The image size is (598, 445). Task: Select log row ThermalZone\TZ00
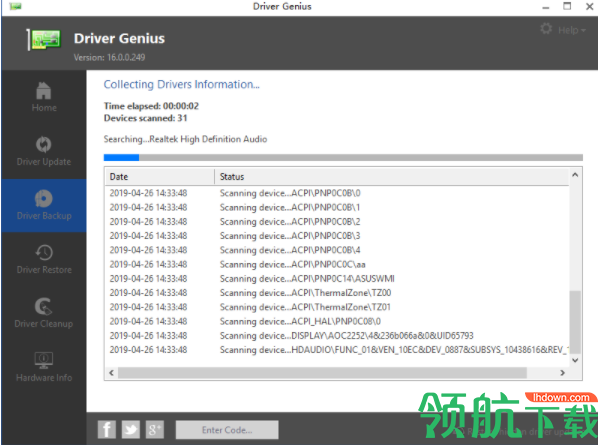tap(337, 293)
